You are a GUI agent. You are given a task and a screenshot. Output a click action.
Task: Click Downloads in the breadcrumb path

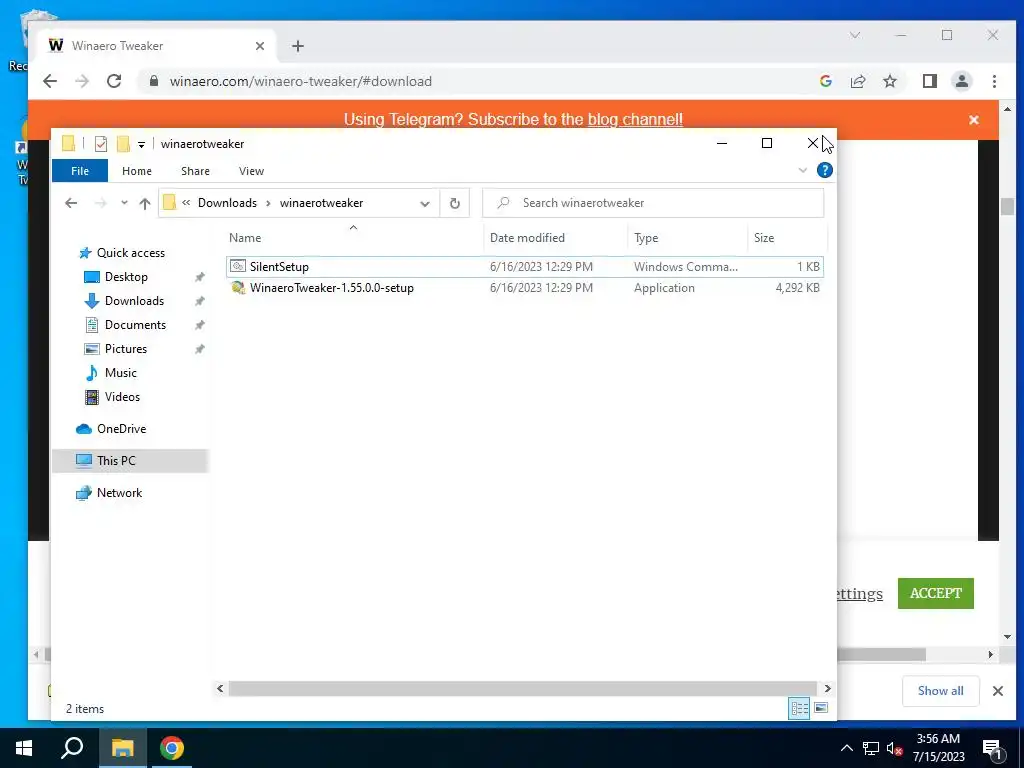click(x=227, y=203)
